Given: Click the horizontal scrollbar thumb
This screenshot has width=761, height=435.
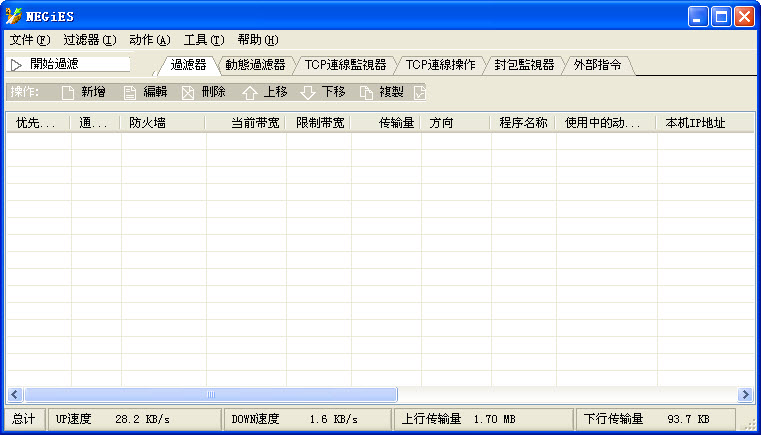Looking at the screenshot, I should (210, 395).
